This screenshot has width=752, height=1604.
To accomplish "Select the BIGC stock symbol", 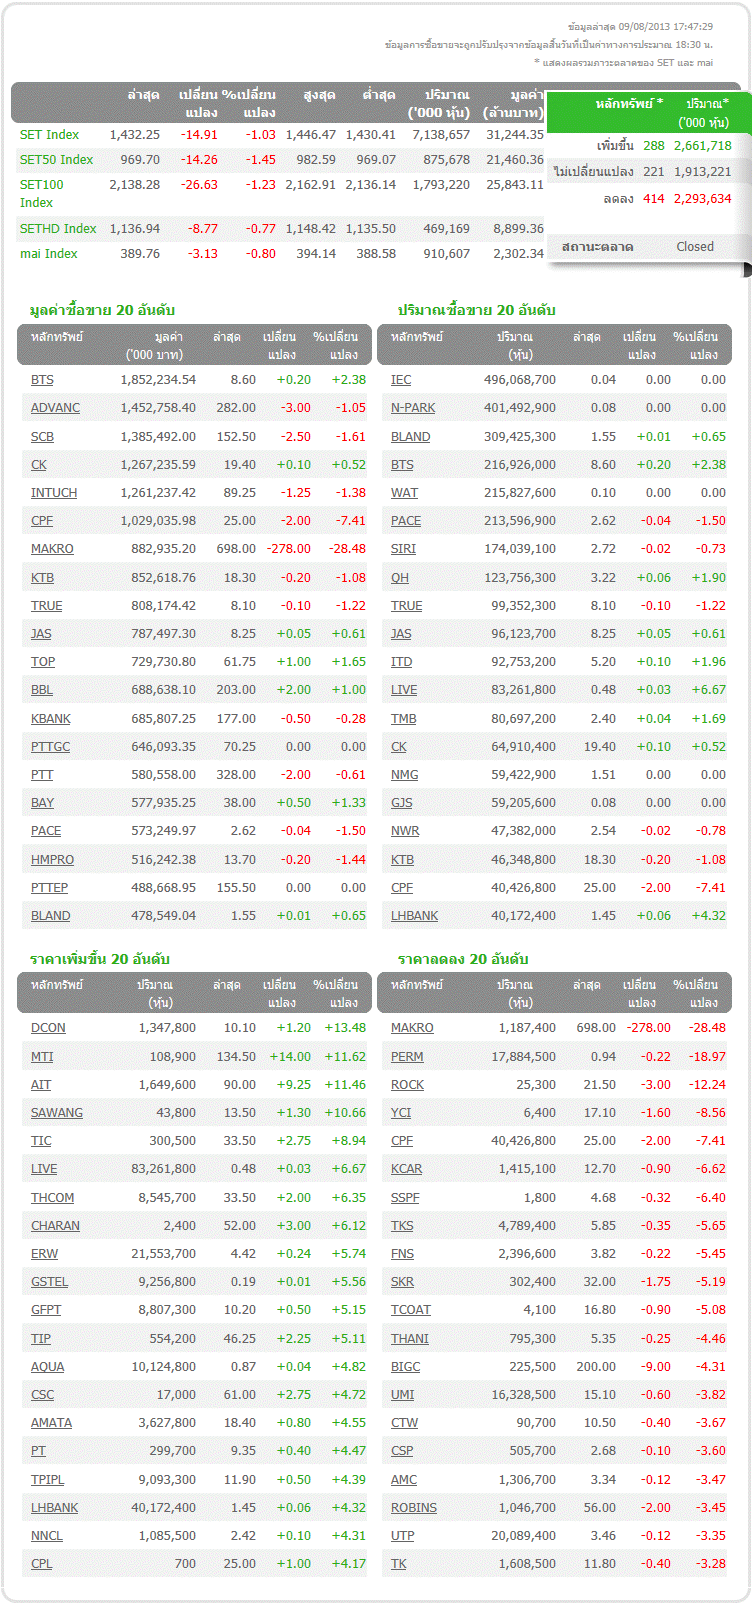I will (x=405, y=1367).
